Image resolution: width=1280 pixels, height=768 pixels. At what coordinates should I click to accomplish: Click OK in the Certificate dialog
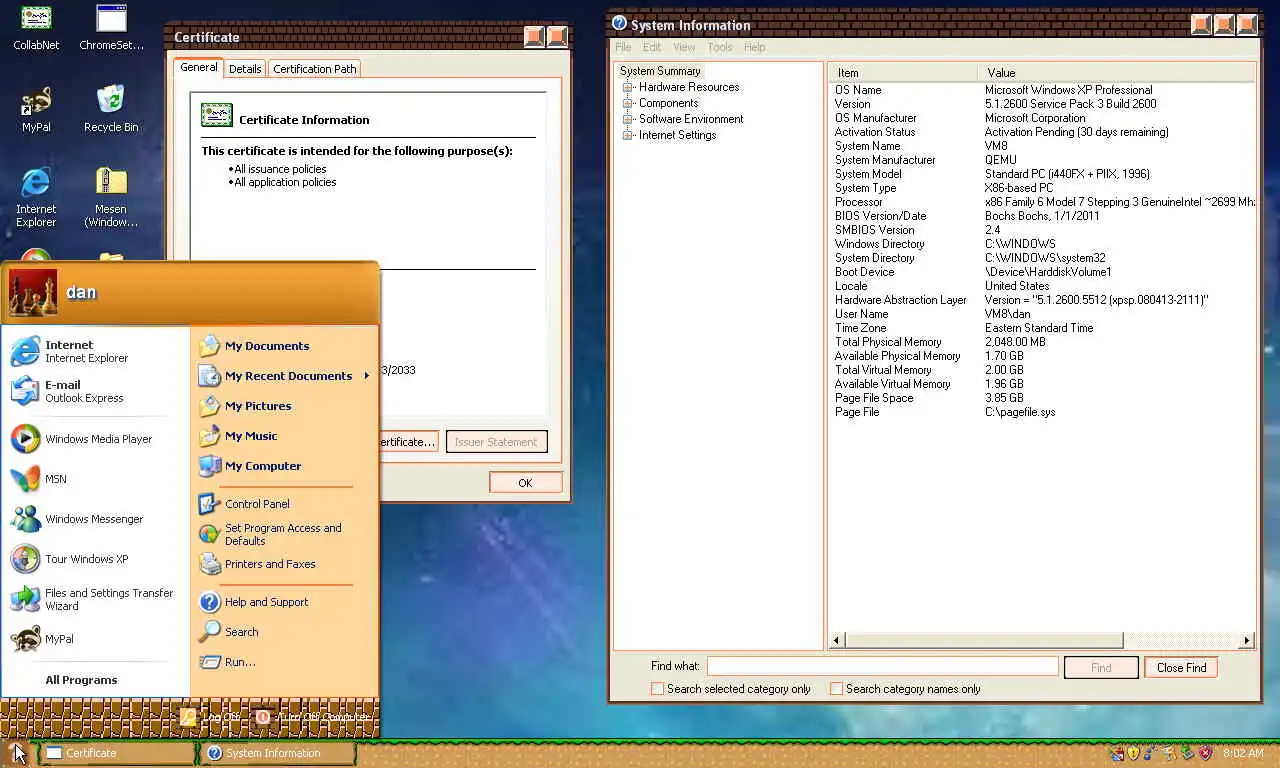(525, 483)
